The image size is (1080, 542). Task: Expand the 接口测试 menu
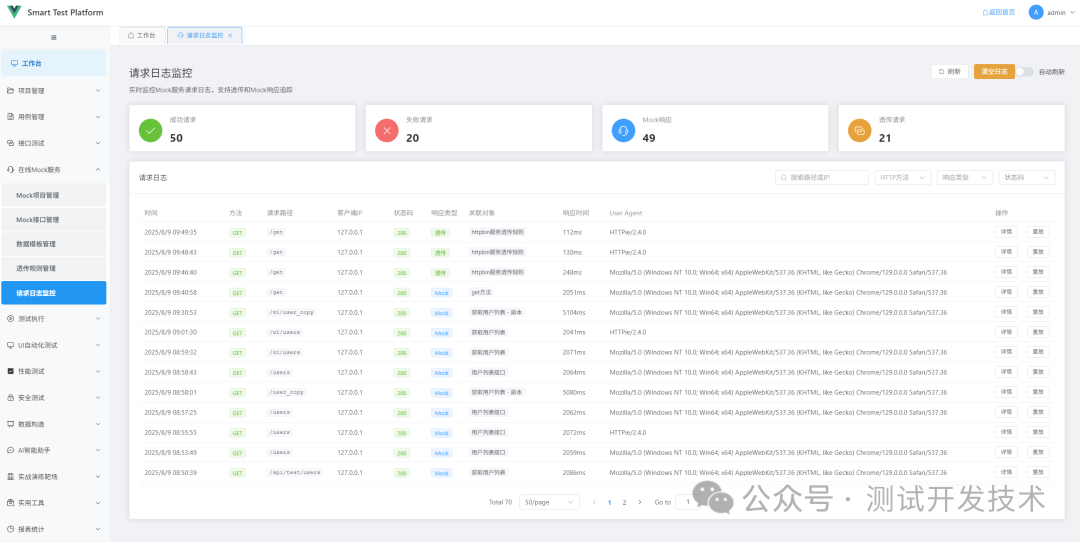pos(98,143)
